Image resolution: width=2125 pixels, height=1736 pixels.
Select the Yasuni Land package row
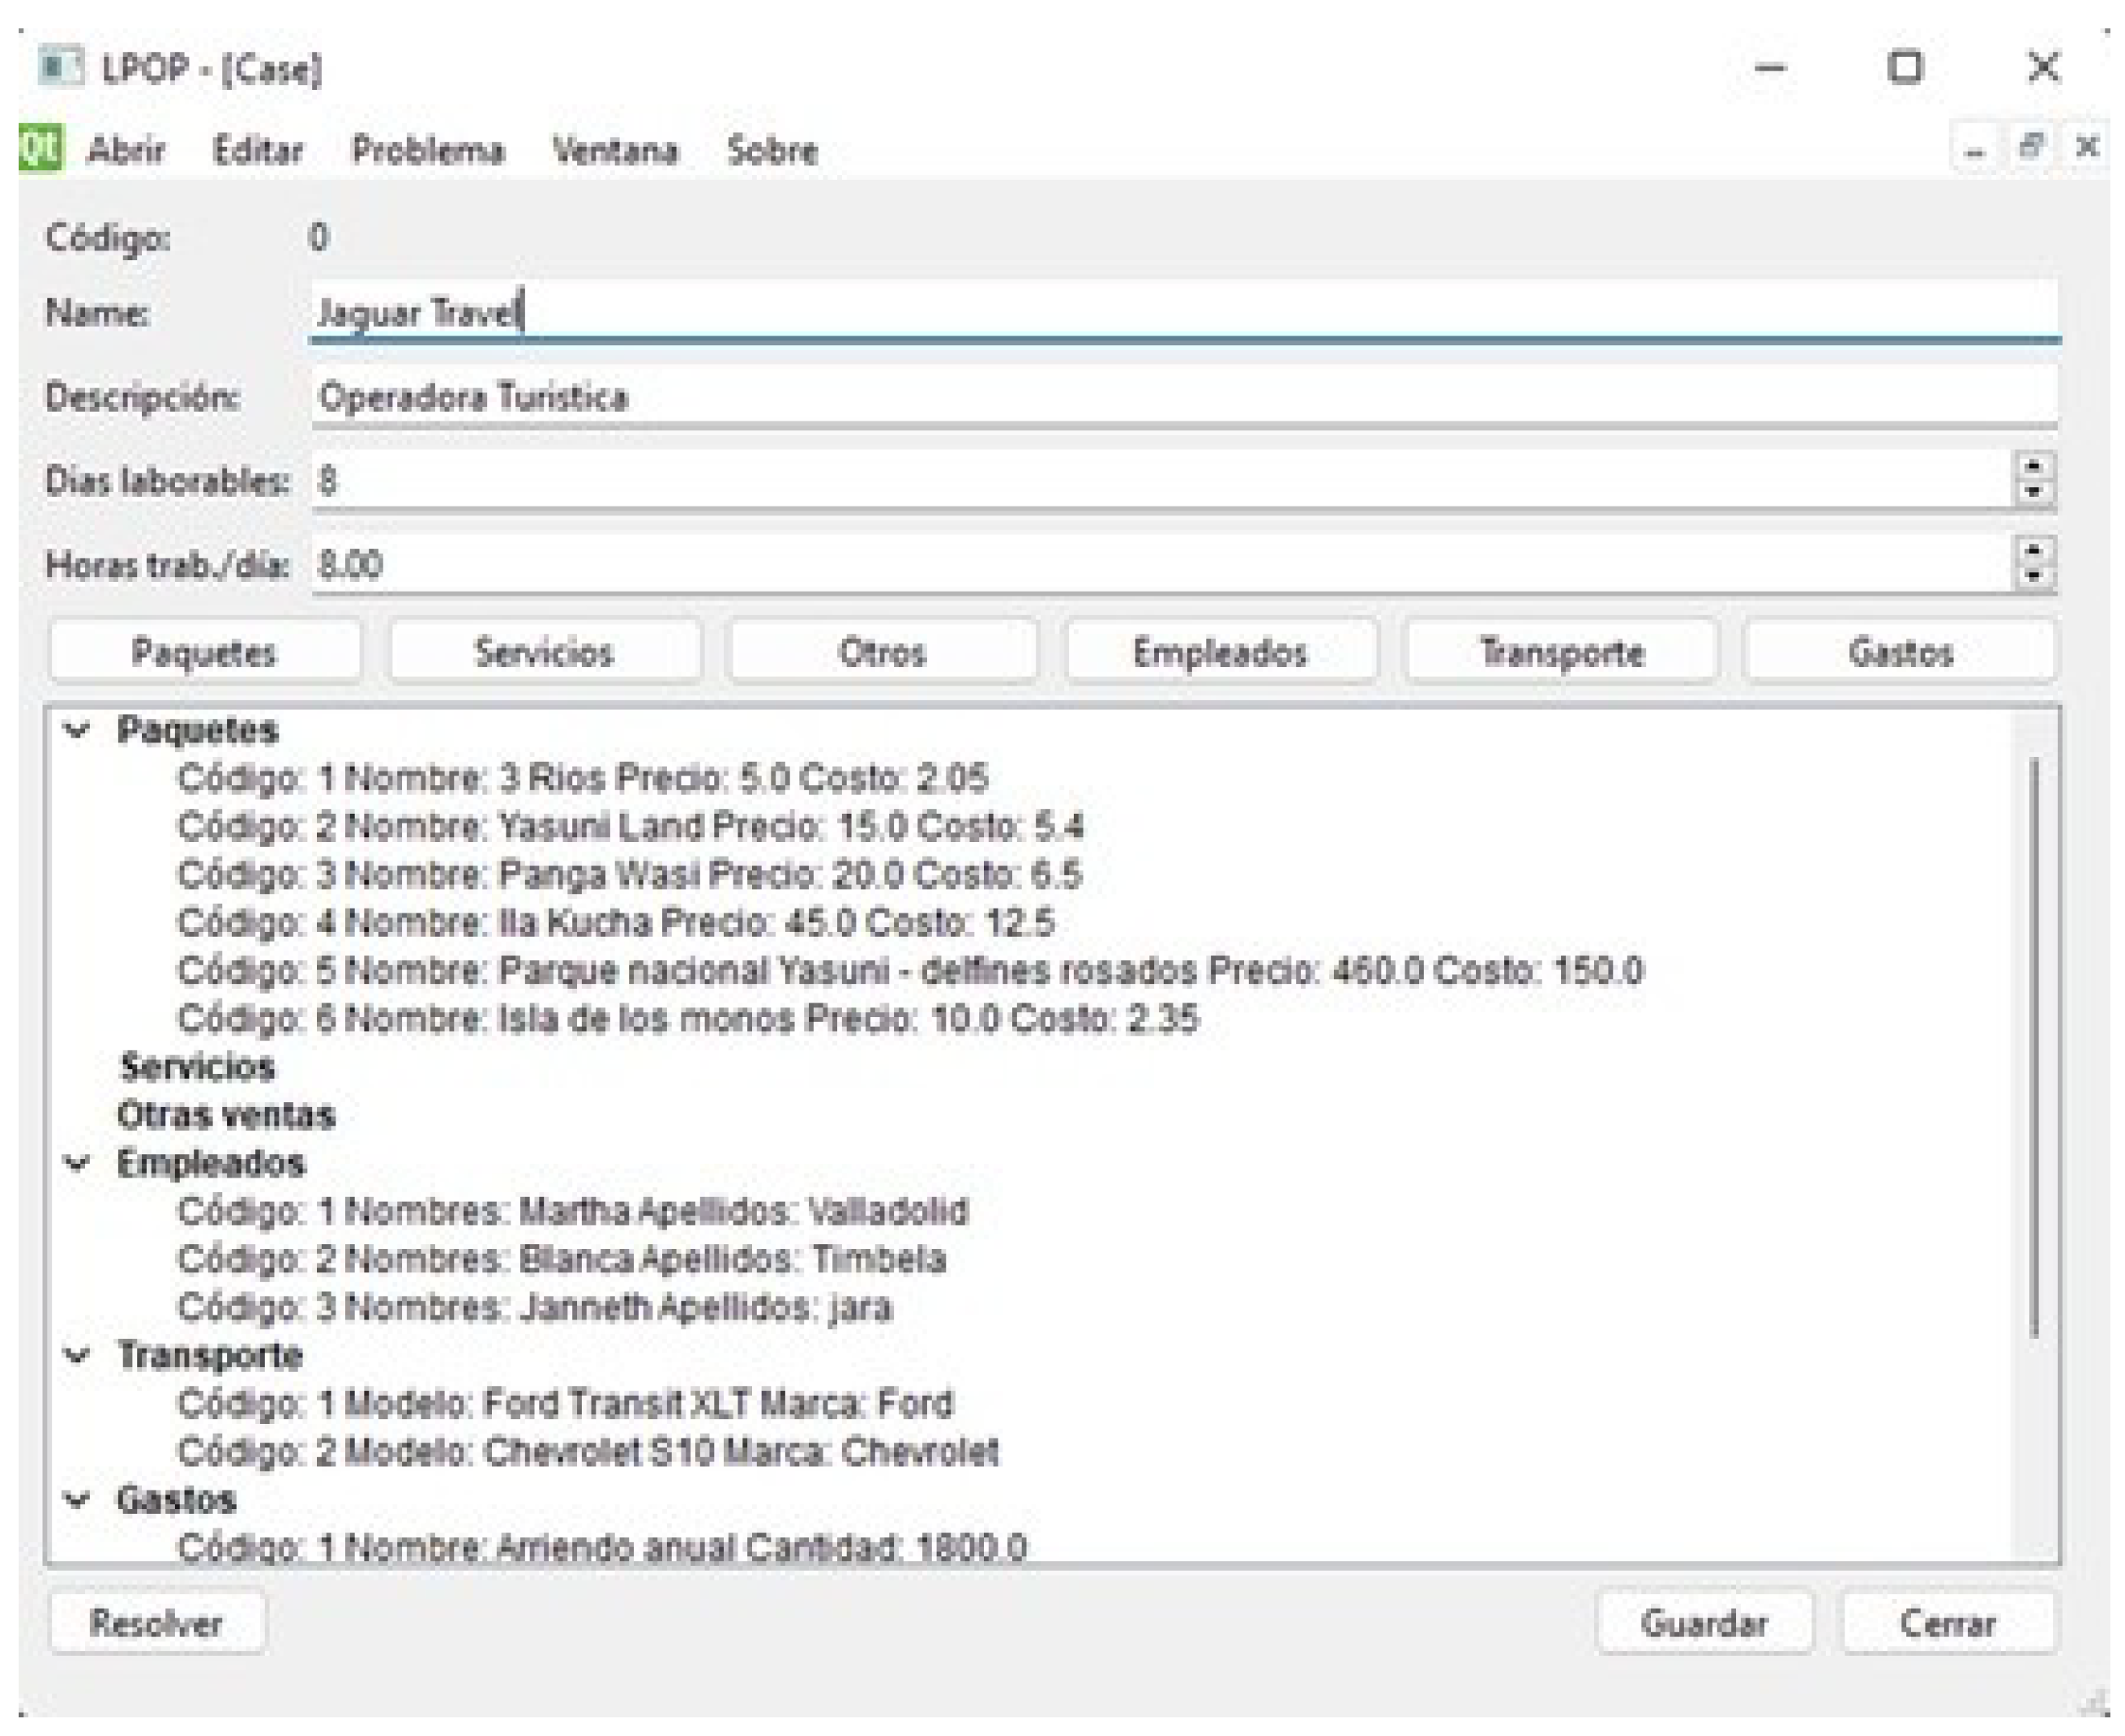630,827
